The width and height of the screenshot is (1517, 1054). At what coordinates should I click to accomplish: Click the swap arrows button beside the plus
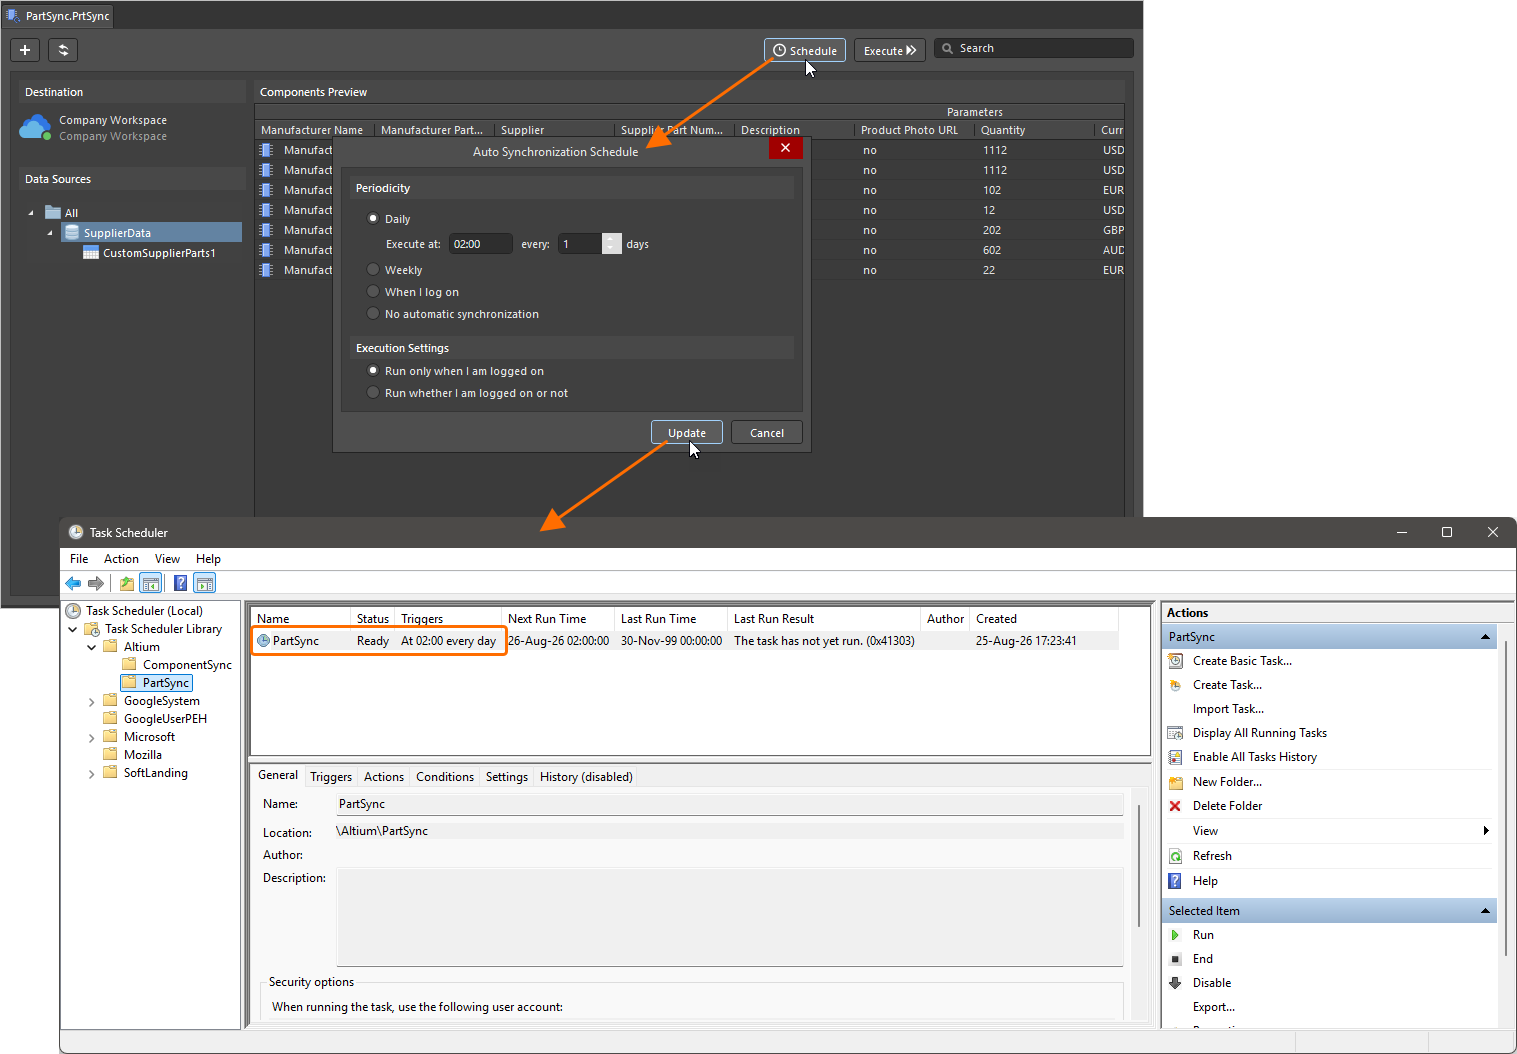pyautogui.click(x=63, y=50)
